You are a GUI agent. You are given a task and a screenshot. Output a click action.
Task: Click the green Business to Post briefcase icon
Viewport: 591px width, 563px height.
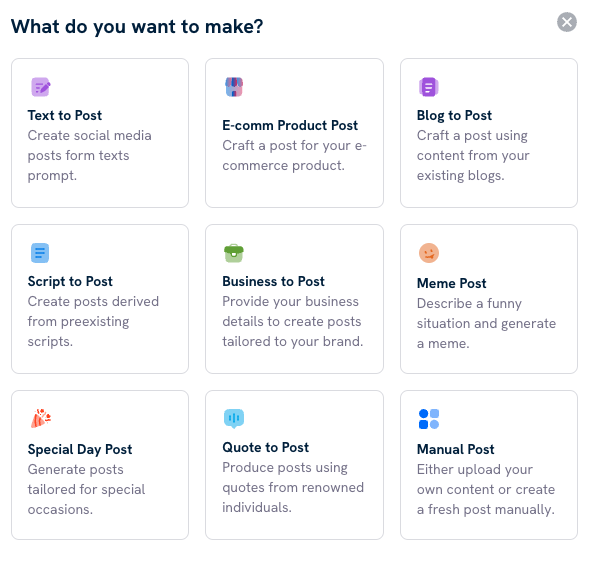coord(234,253)
